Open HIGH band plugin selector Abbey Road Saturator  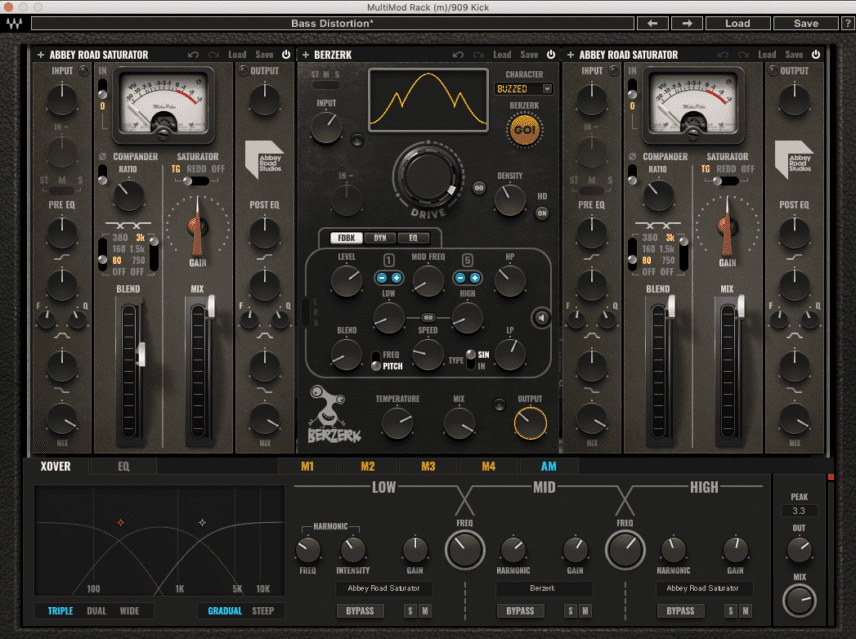(x=703, y=588)
